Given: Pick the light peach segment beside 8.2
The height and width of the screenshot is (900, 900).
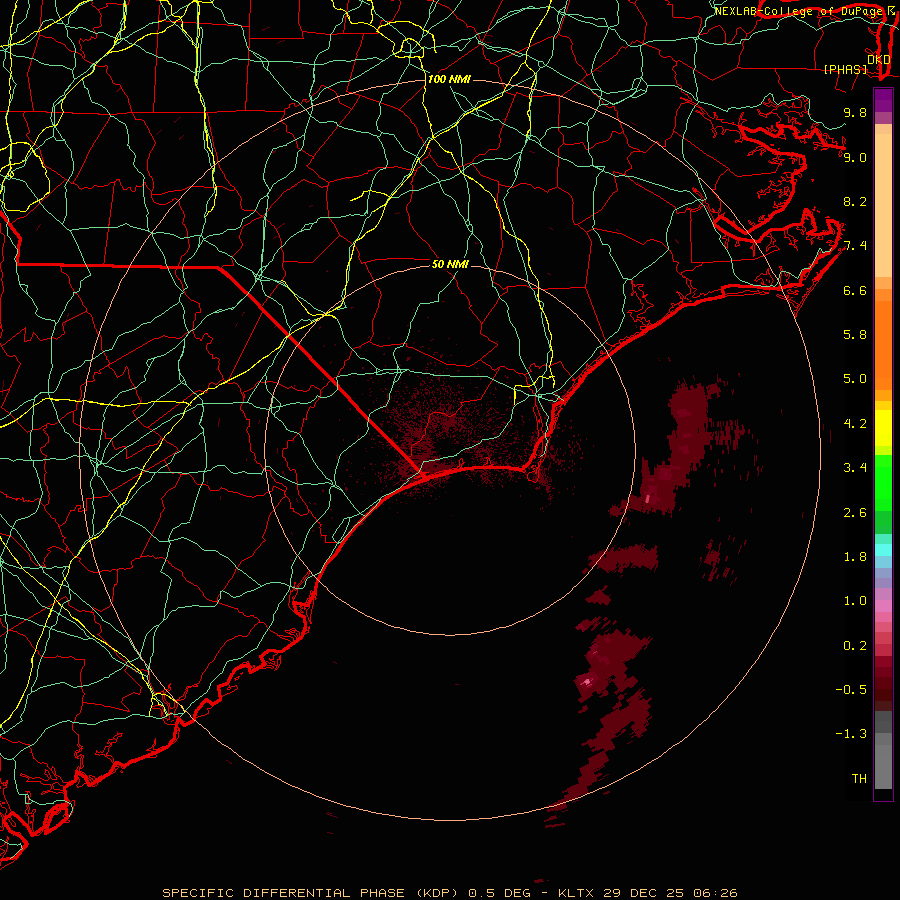Looking at the screenshot, I should (883, 205).
